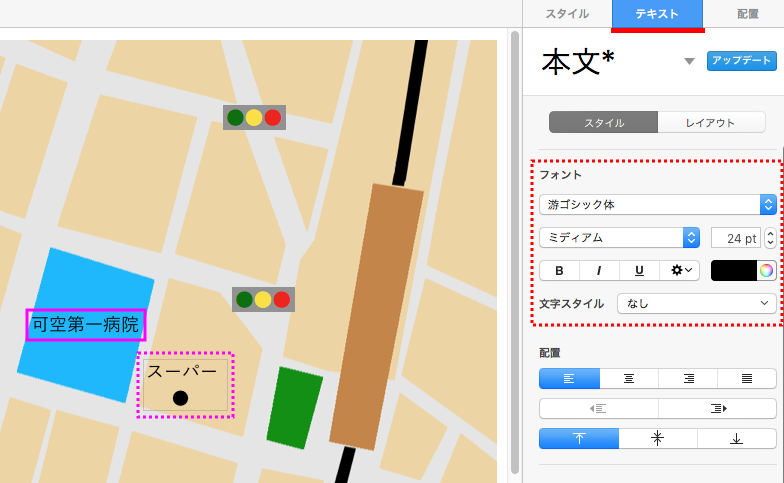Open the ミディアム font weight dropdown
This screenshot has width=784, height=483.
pyautogui.click(x=618, y=237)
